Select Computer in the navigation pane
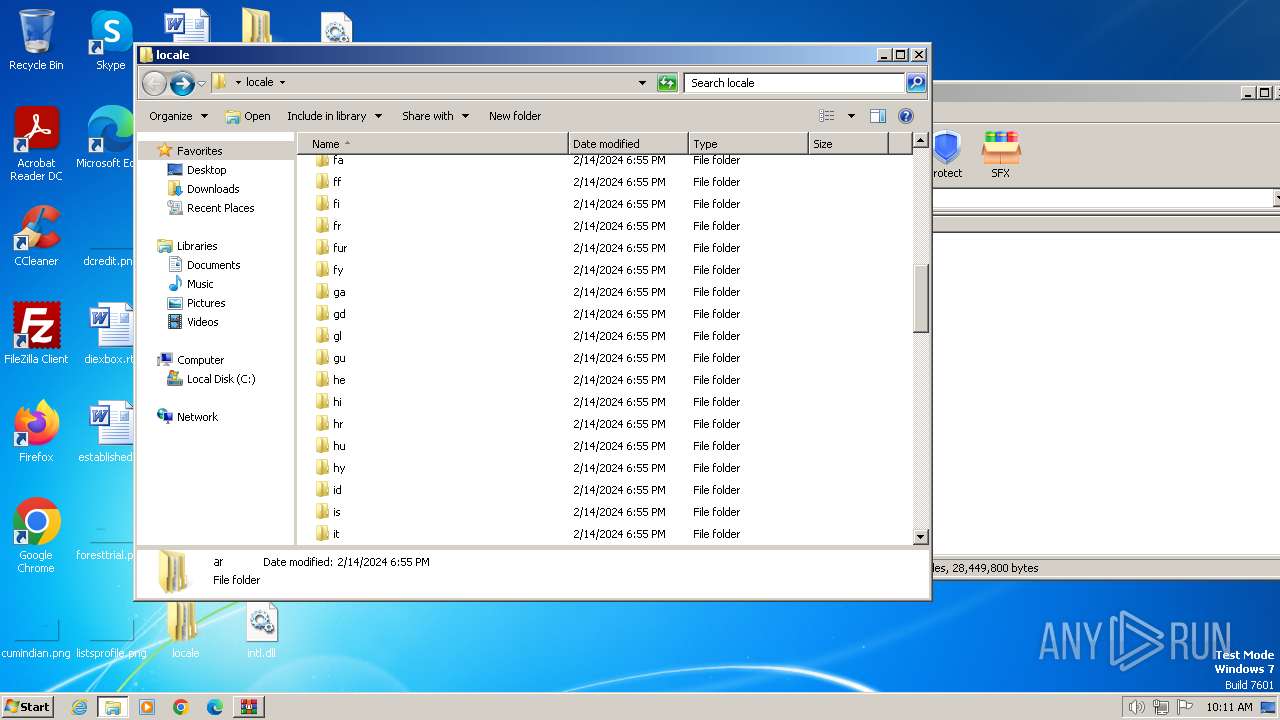Viewport: 1280px width, 720px height. click(x=200, y=360)
